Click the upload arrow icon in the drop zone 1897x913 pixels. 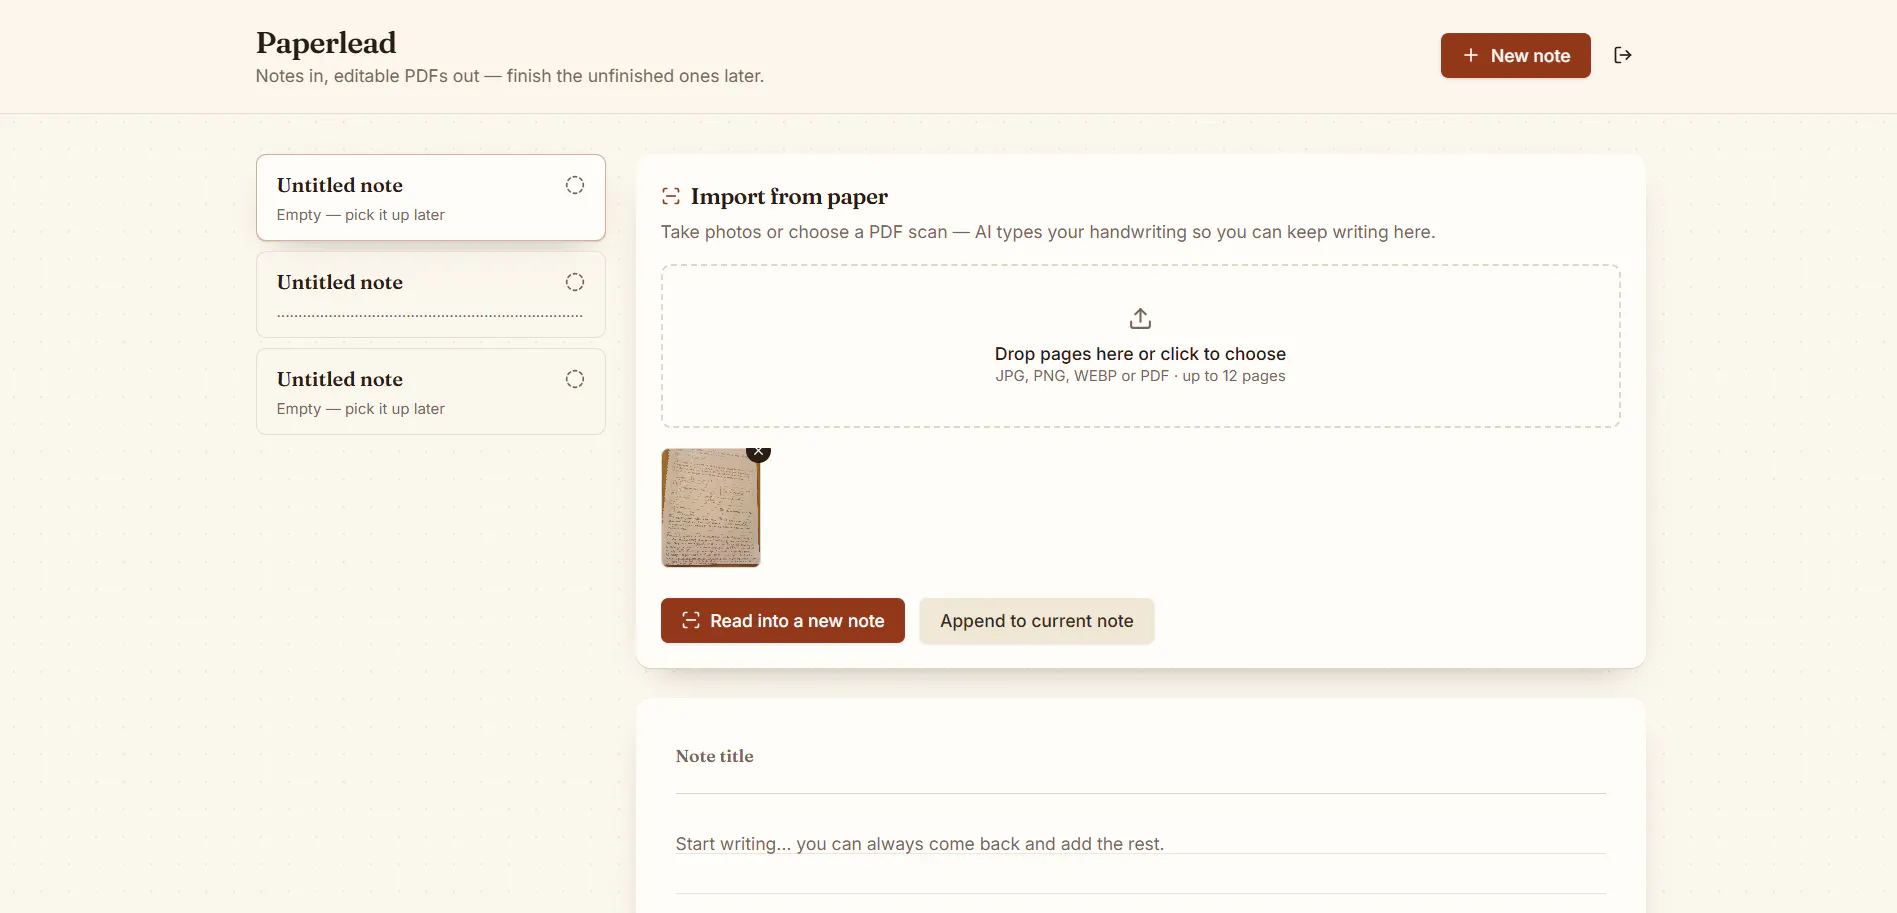(1140, 318)
